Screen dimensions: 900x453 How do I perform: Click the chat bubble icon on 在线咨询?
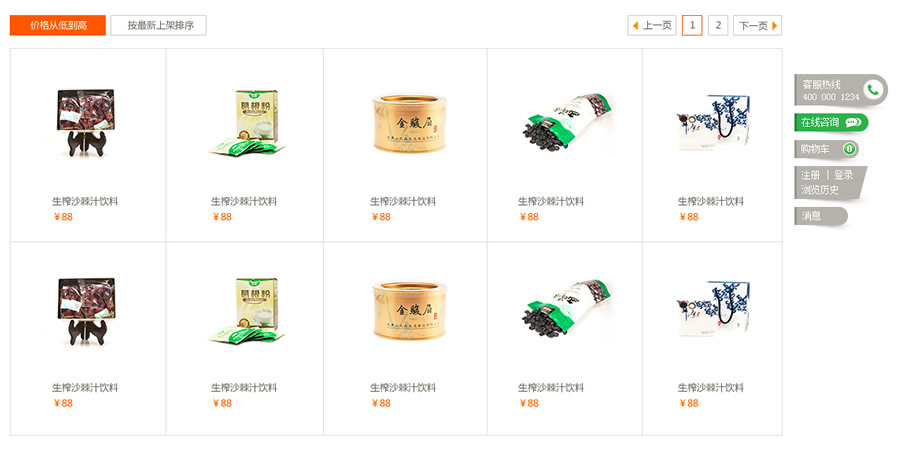pos(854,122)
